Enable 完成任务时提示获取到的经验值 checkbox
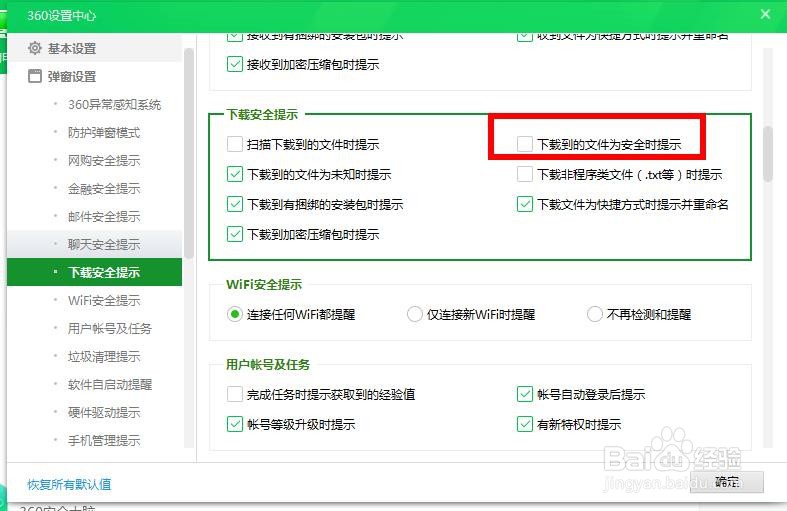 click(234, 394)
